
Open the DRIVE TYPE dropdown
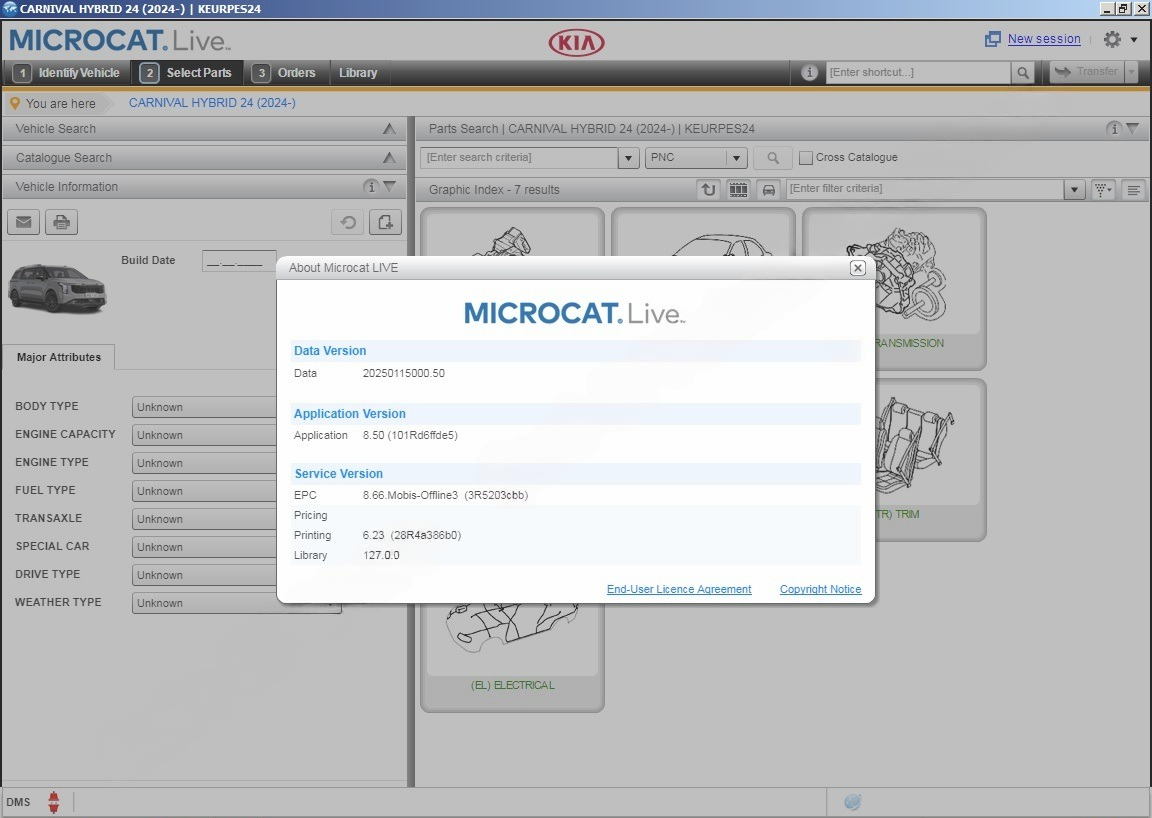pos(204,575)
